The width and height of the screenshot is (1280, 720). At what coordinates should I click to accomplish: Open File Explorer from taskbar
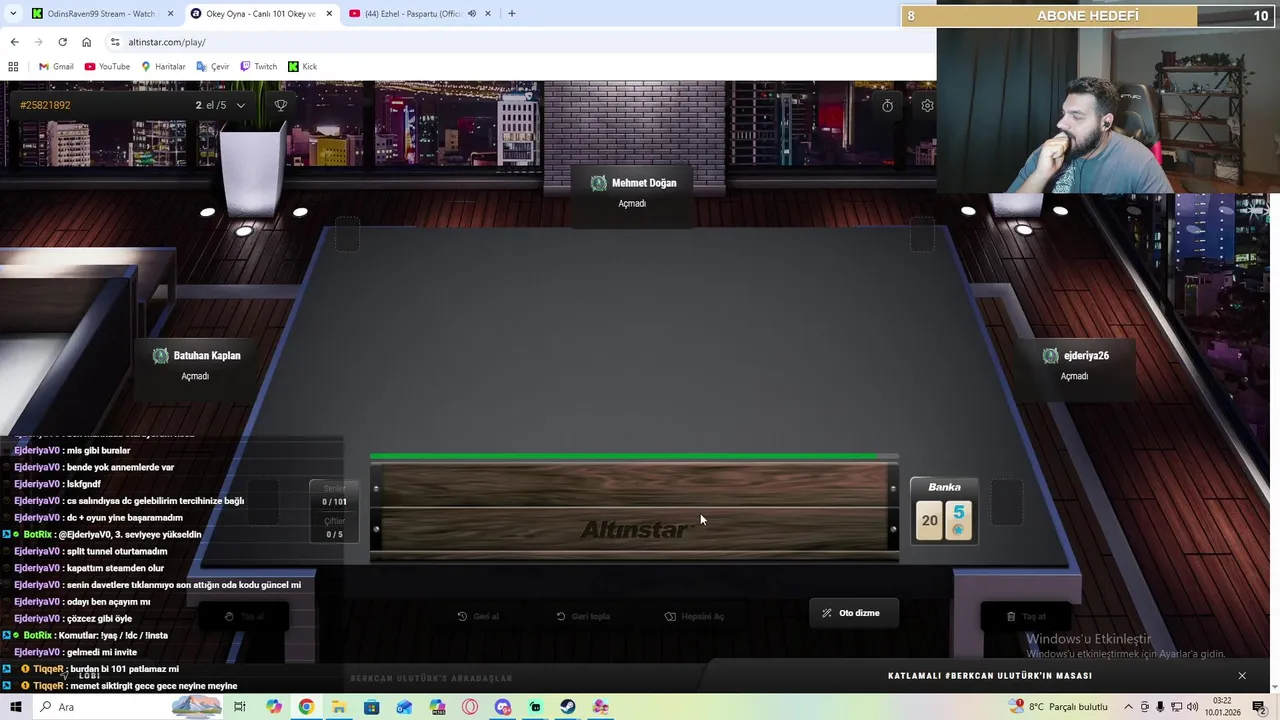click(x=339, y=707)
